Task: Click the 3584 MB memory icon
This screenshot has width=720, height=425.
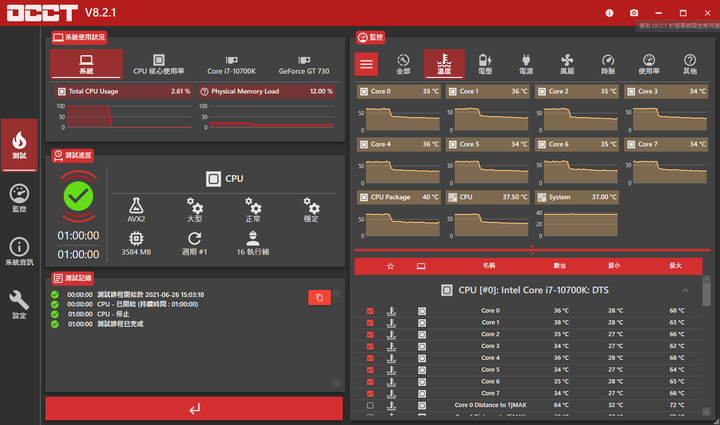Action: pyautogui.click(x=136, y=238)
